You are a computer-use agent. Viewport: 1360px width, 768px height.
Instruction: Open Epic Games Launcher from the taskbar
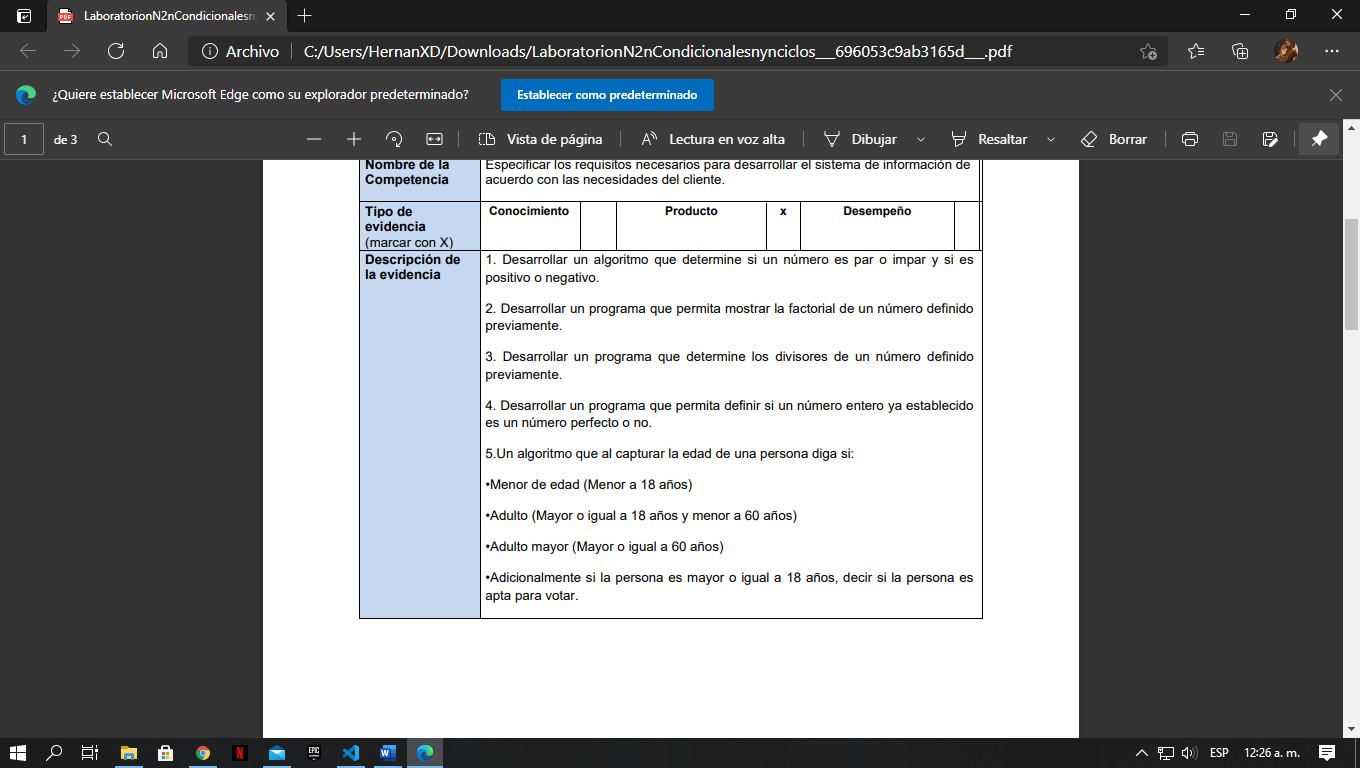point(314,752)
